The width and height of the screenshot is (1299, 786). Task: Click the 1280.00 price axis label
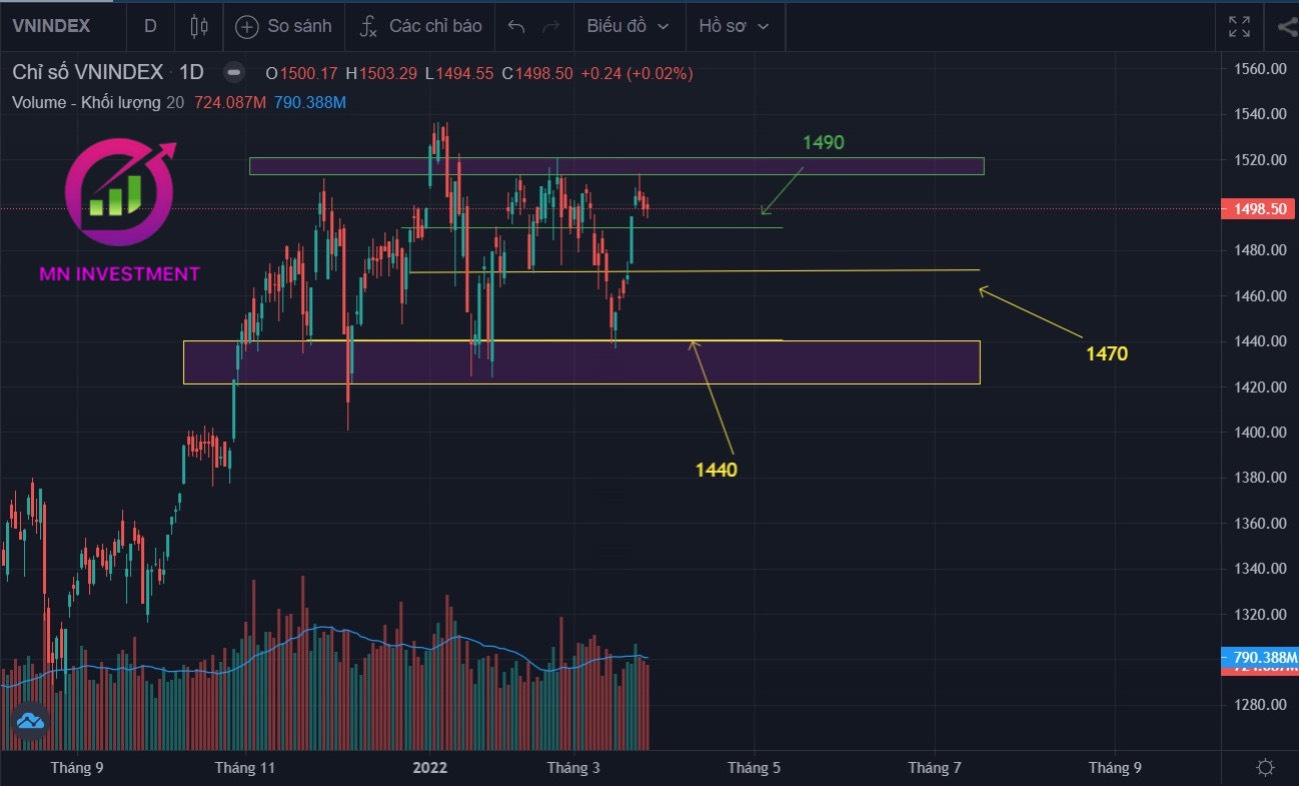pyautogui.click(x=1258, y=704)
